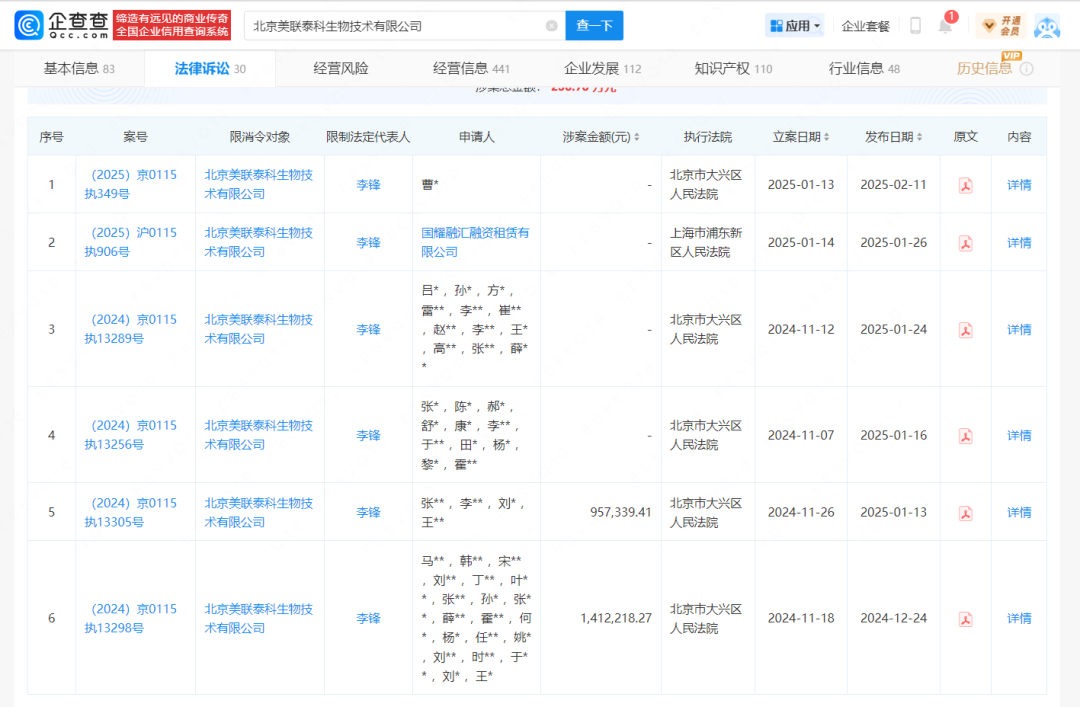Click 李锋 in row 6
Viewport: 1080px width, 707px height.
(x=368, y=618)
